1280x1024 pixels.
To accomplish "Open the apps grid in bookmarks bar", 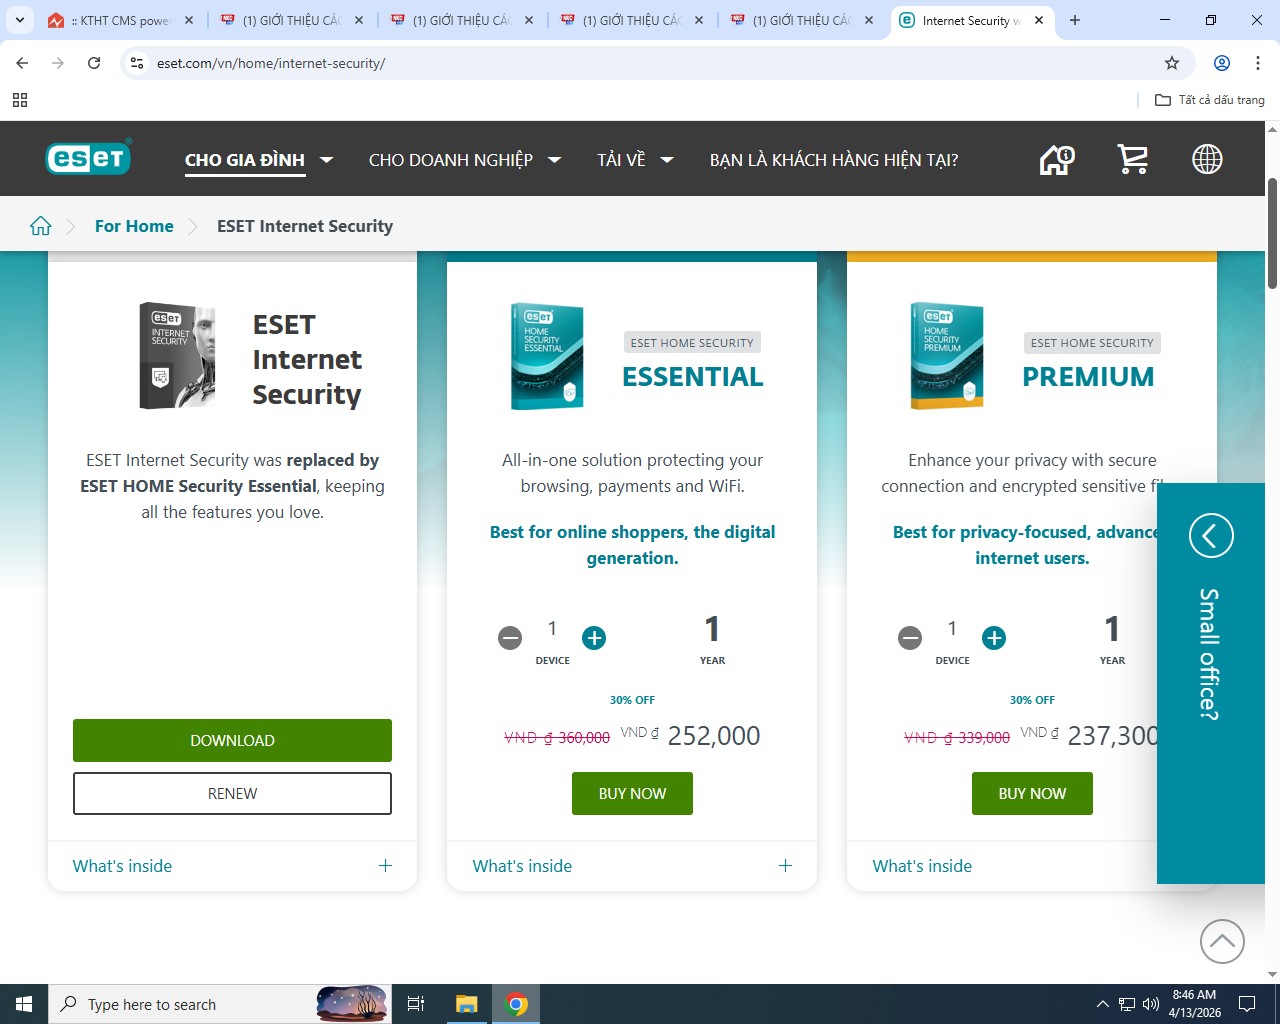I will point(20,100).
